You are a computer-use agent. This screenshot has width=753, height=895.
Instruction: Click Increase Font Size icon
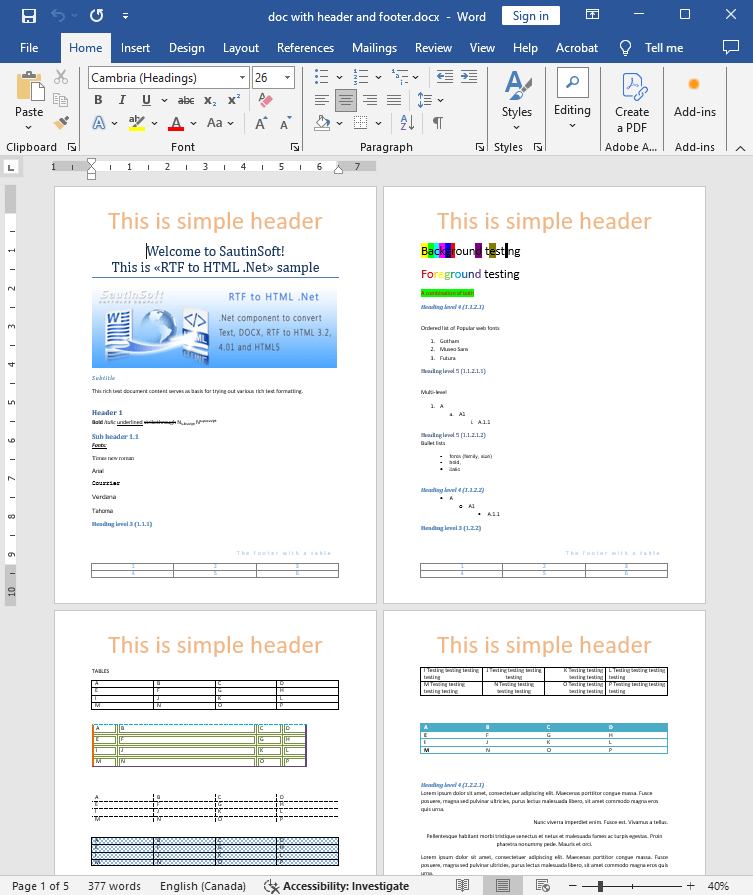tap(260, 123)
